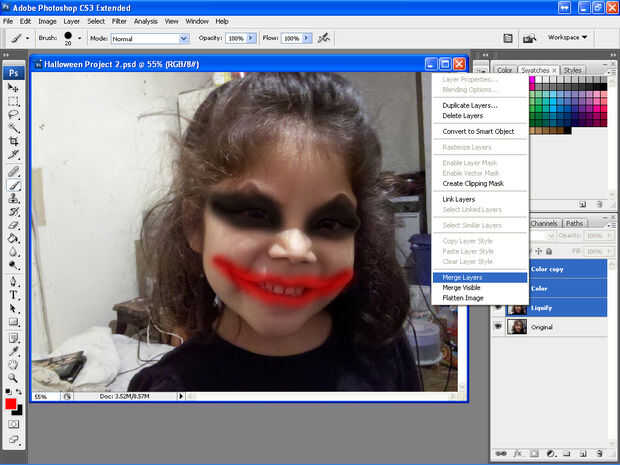Switch to the Channels tab
This screenshot has width=620, height=465.
click(544, 223)
